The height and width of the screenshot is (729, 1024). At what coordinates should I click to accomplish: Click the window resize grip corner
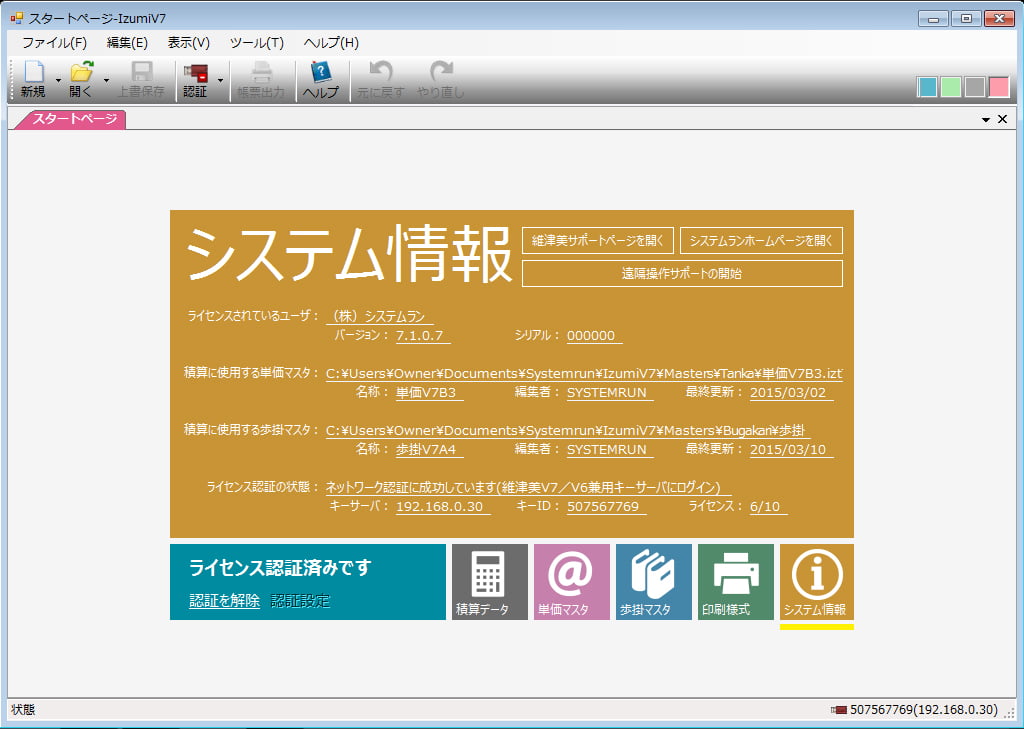click(x=1010, y=713)
